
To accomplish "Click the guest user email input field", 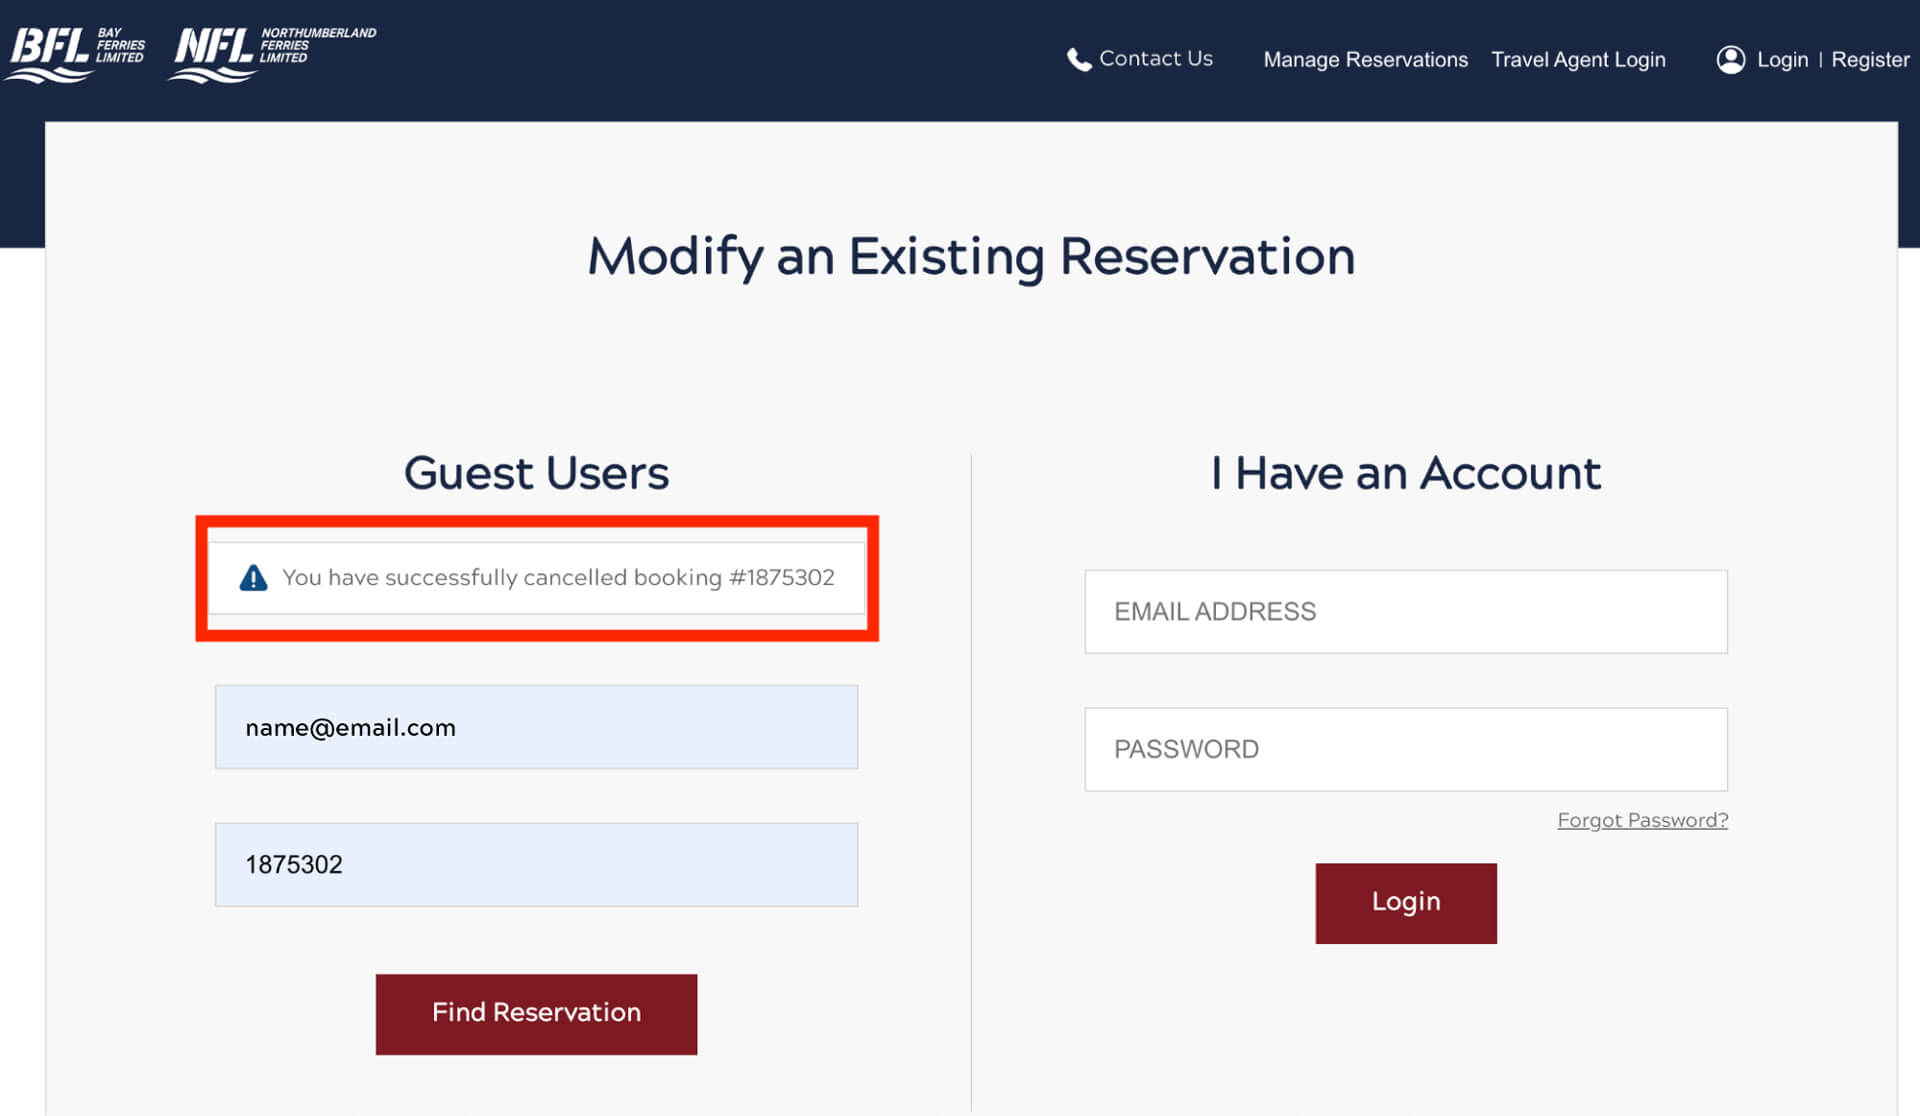I will (x=535, y=725).
